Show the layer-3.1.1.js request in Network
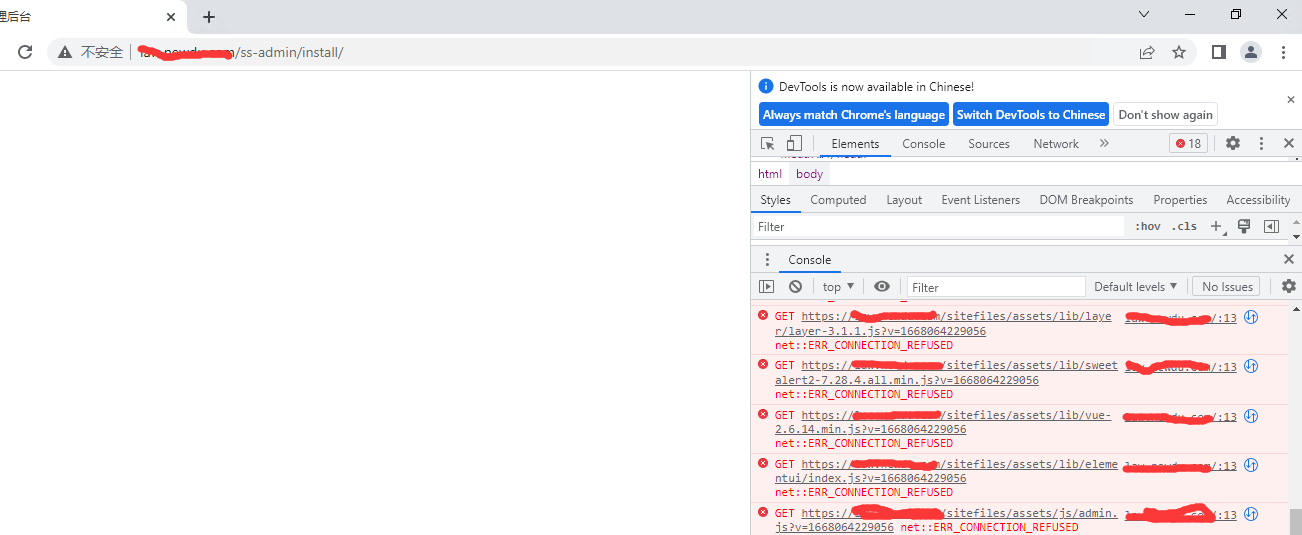 pos(1250,317)
